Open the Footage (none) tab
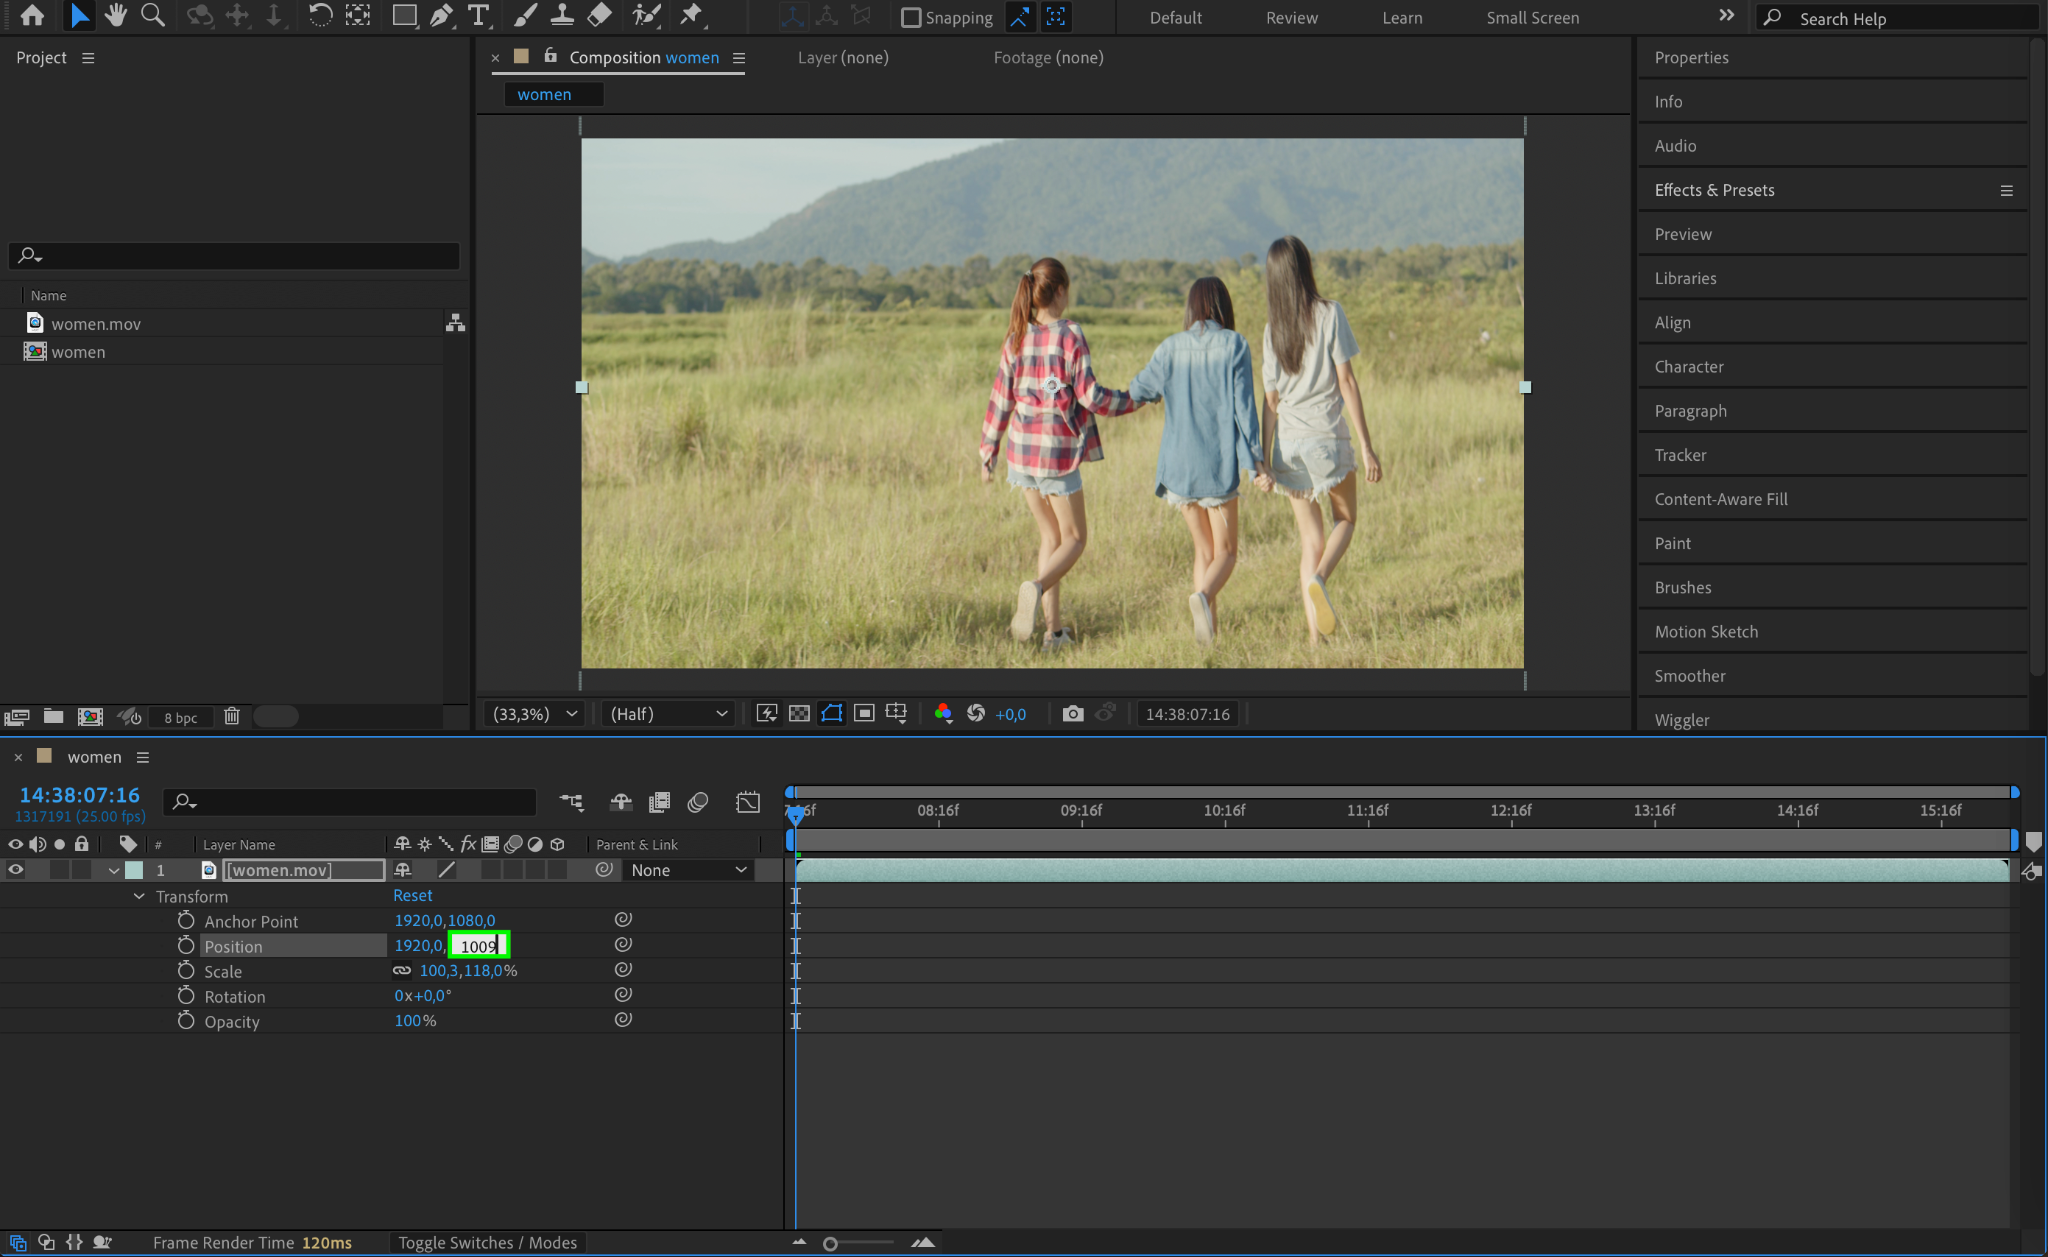The image size is (2048, 1257). (x=1048, y=58)
